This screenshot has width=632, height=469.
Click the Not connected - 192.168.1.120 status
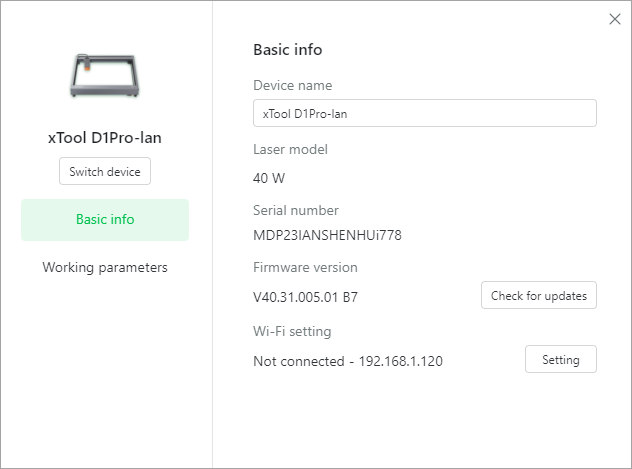(x=348, y=361)
